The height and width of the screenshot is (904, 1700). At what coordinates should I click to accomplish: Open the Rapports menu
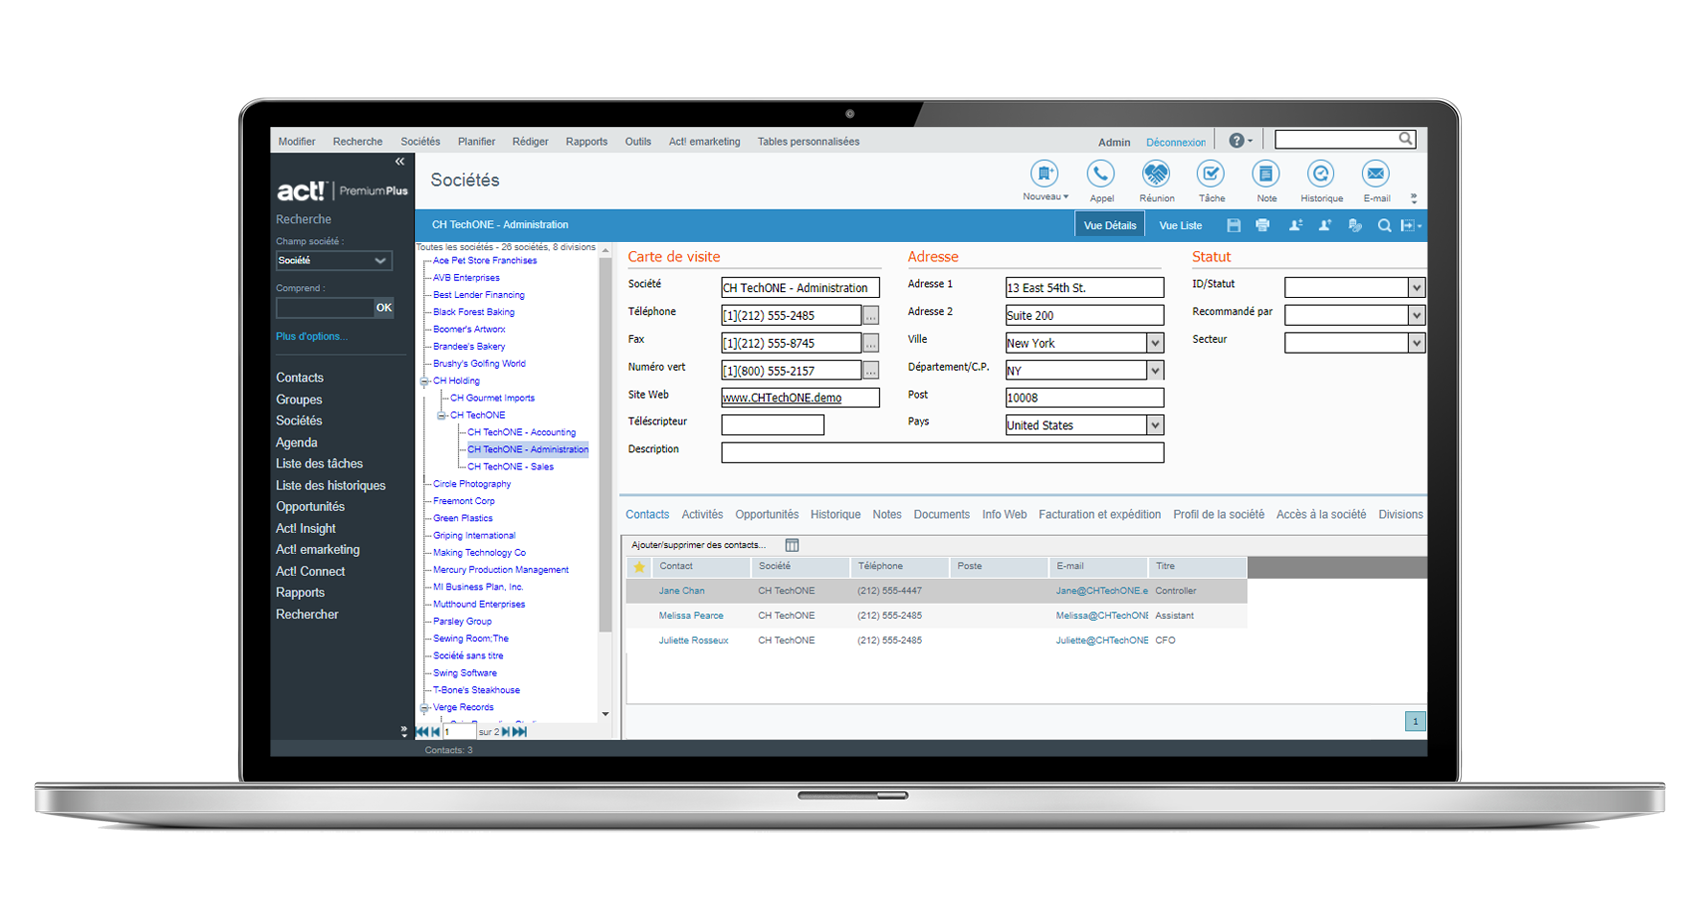tap(586, 142)
